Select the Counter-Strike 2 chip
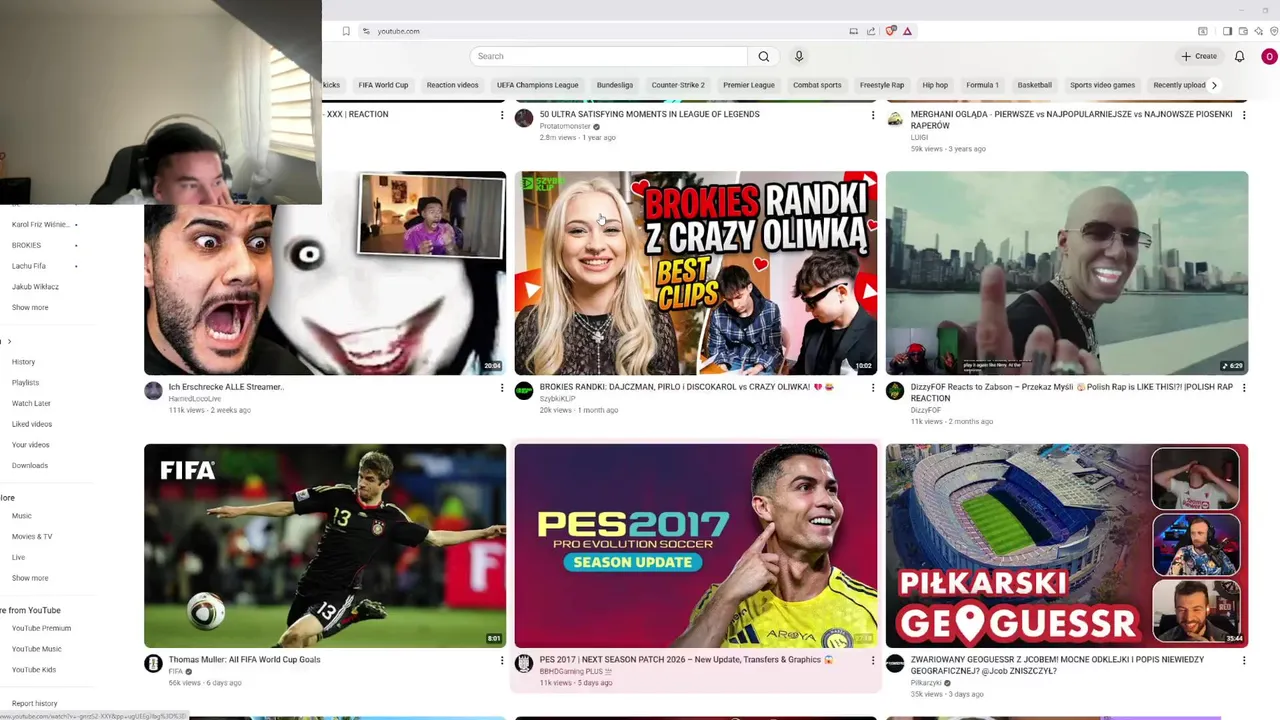Viewport: 1280px width, 720px height. 678,85
